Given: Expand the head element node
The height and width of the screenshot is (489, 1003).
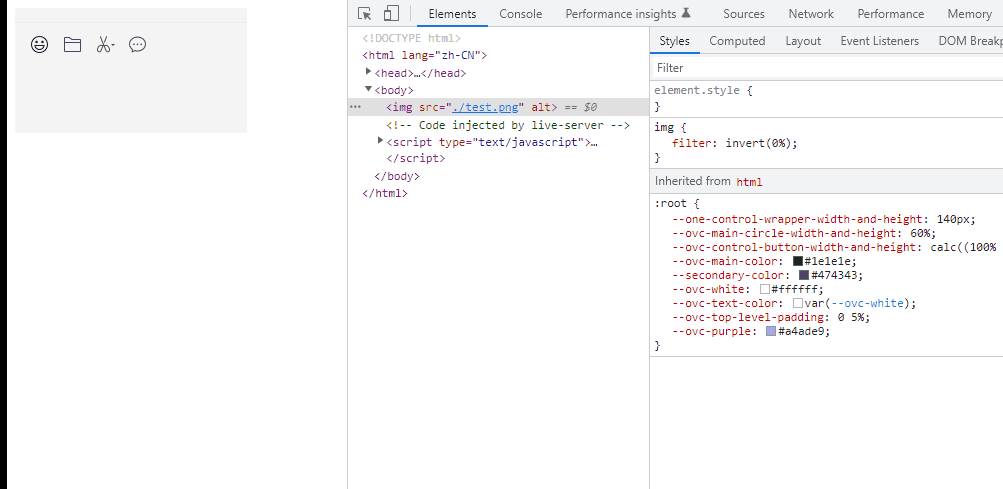Looking at the screenshot, I should (x=368, y=72).
